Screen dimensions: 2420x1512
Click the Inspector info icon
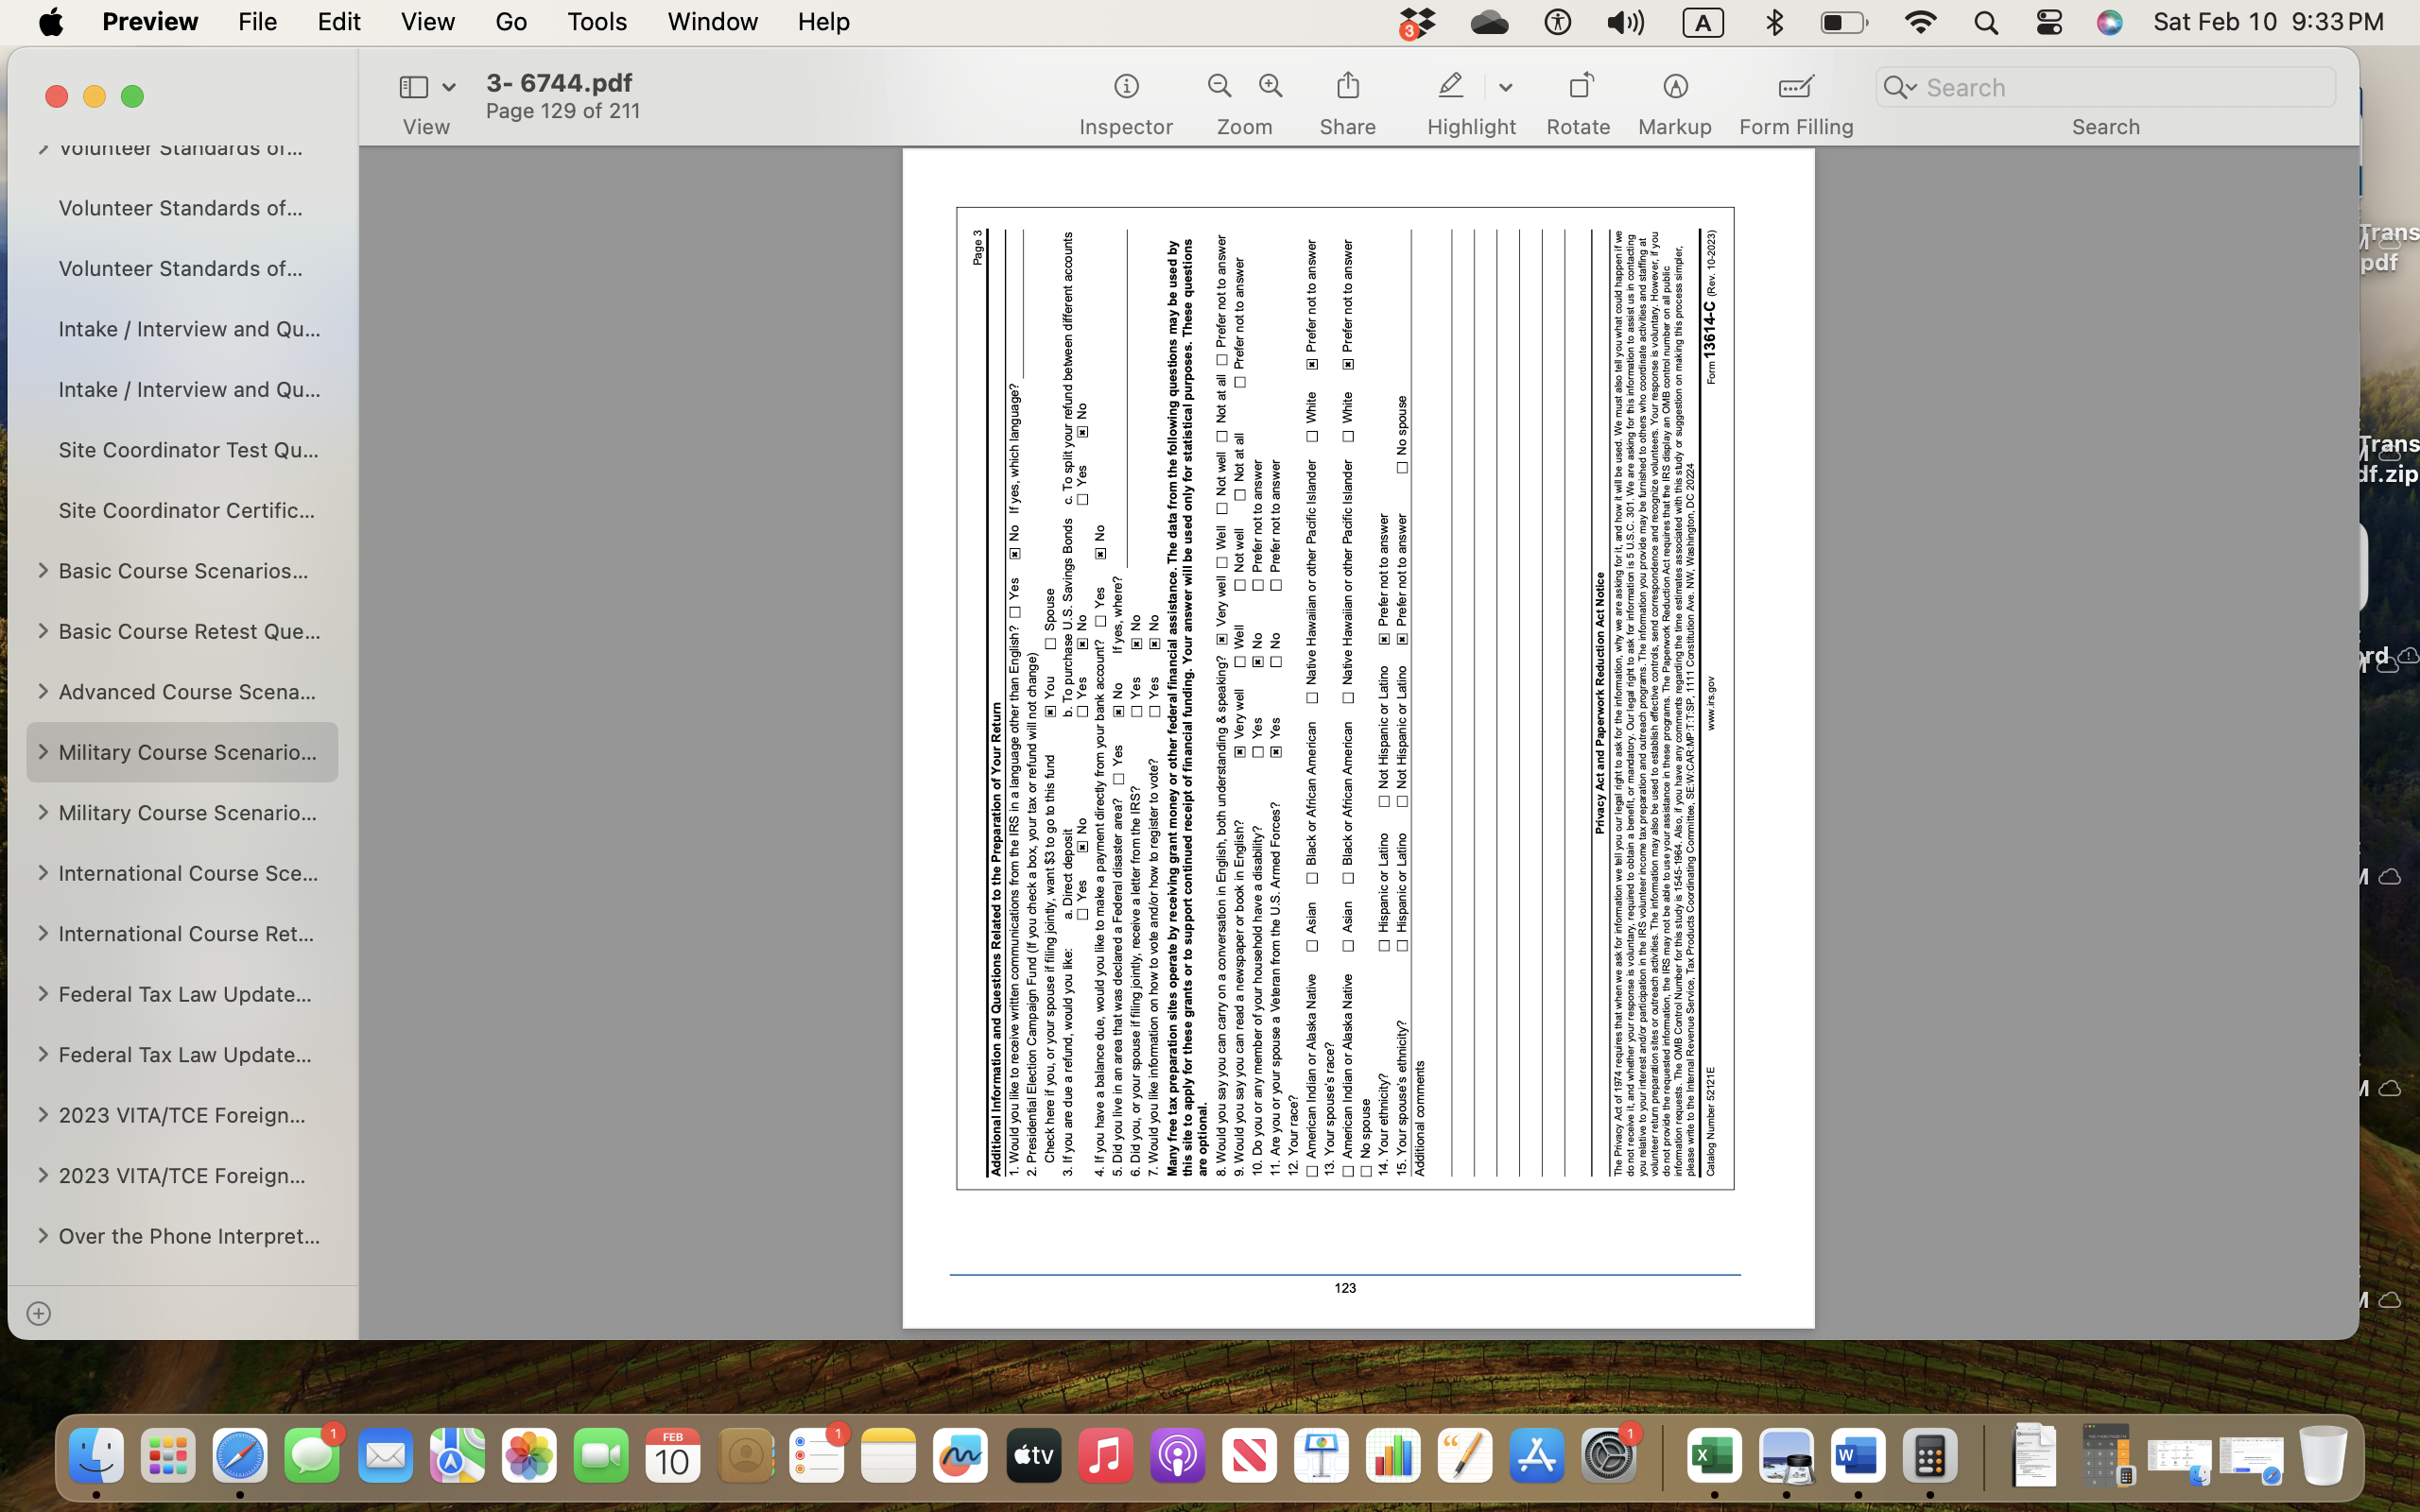(x=1126, y=87)
